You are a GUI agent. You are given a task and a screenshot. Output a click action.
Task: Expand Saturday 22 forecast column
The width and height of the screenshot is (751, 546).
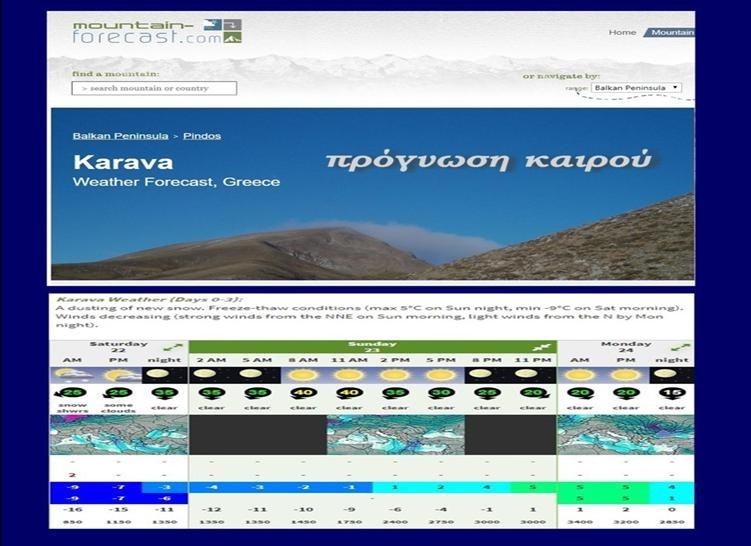[175, 347]
